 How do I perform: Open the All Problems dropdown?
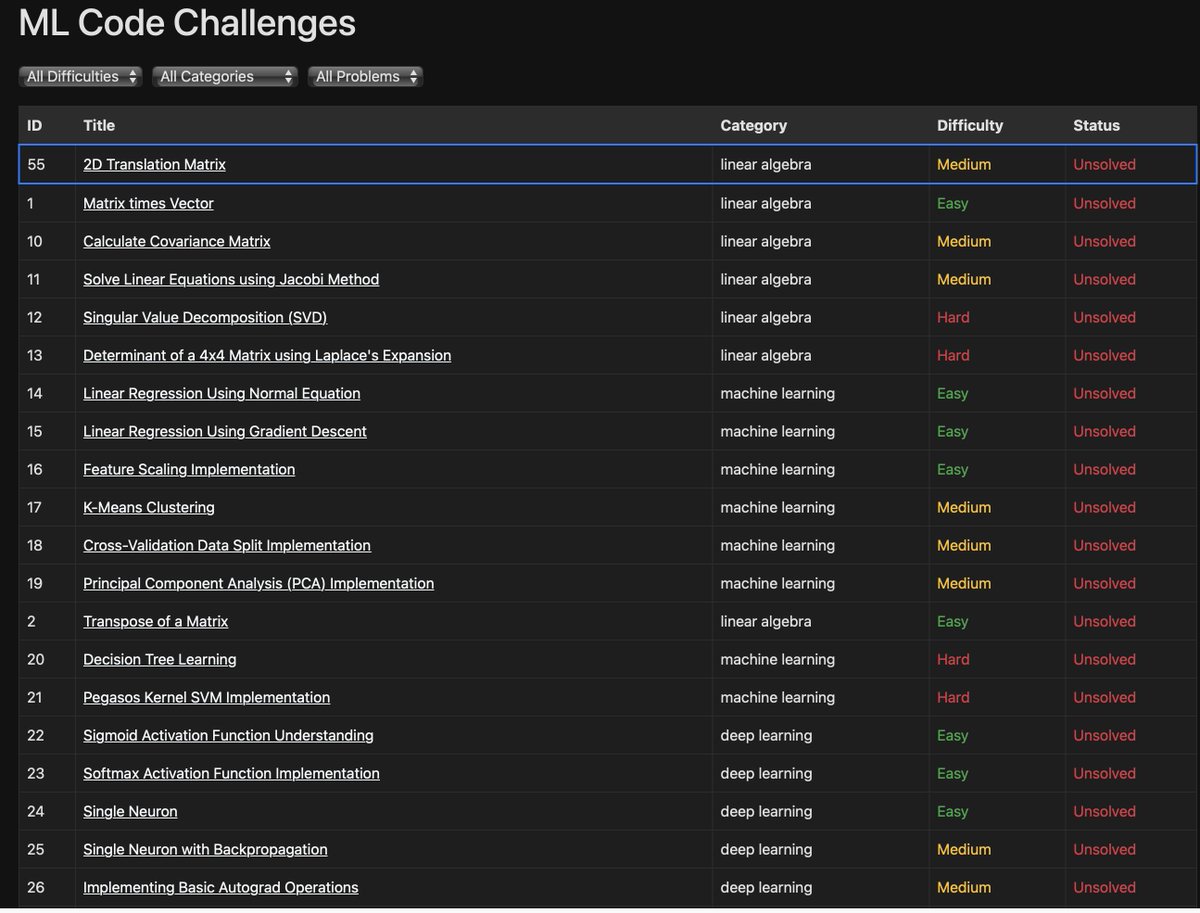pos(365,76)
